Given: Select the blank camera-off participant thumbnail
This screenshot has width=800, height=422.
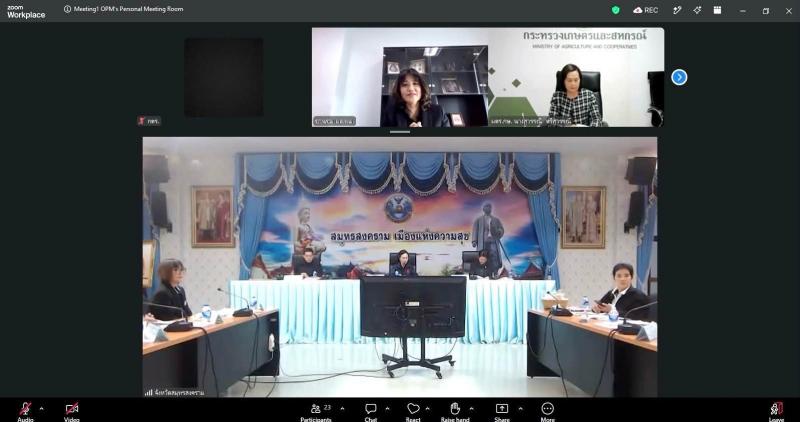Looking at the screenshot, I should tap(224, 77).
